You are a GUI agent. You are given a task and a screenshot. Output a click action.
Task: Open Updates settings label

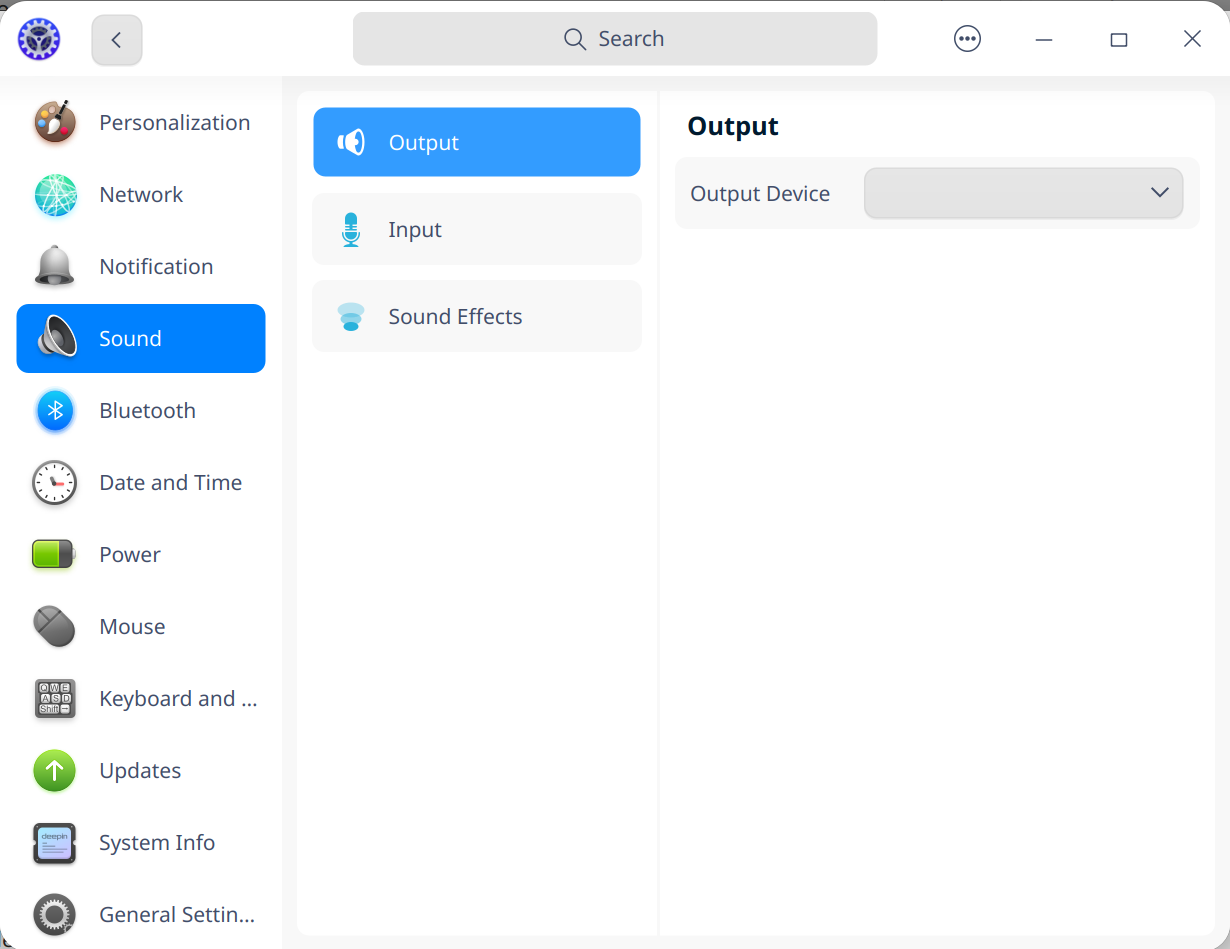140,771
